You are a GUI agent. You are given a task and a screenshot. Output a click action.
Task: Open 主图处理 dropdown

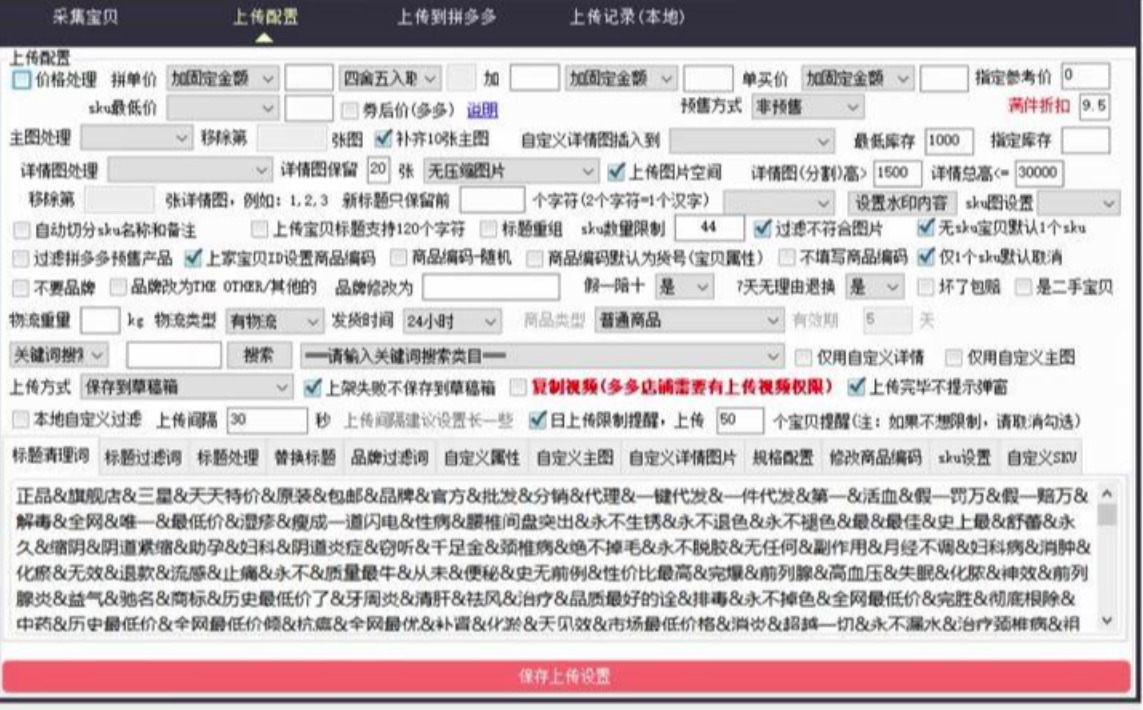click(136, 137)
